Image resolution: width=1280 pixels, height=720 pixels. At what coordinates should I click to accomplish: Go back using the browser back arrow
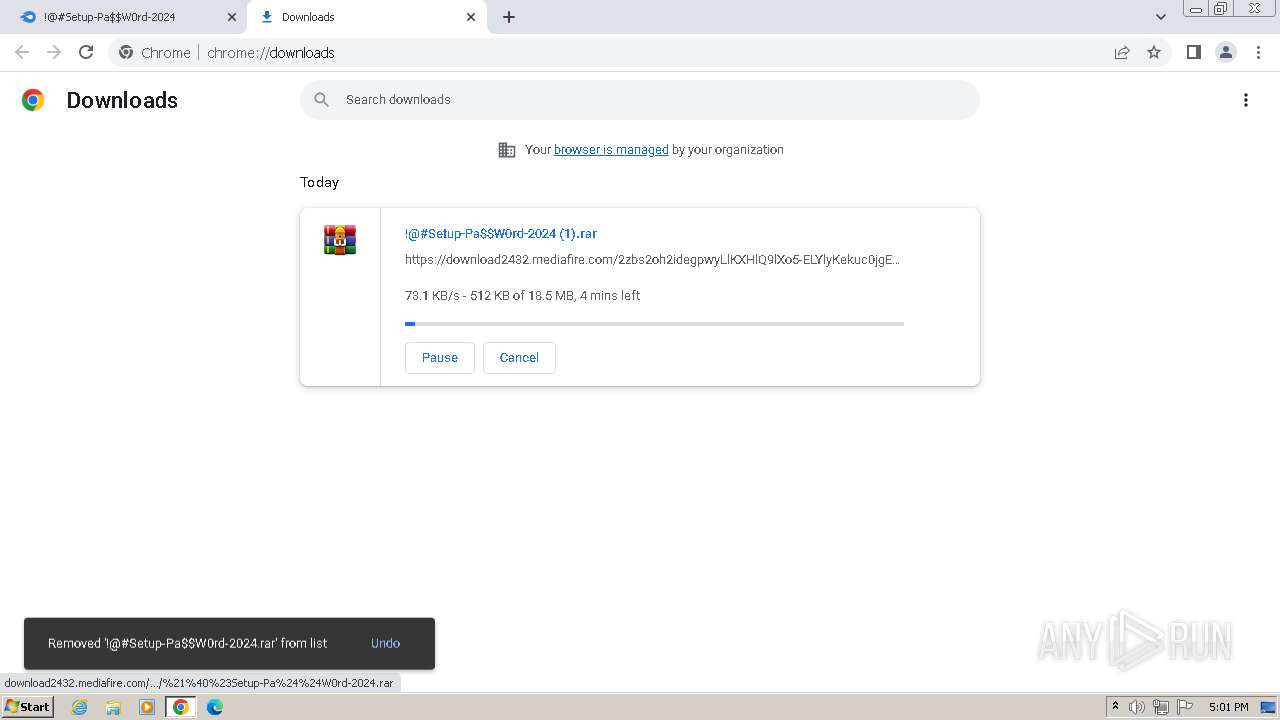[x=22, y=52]
